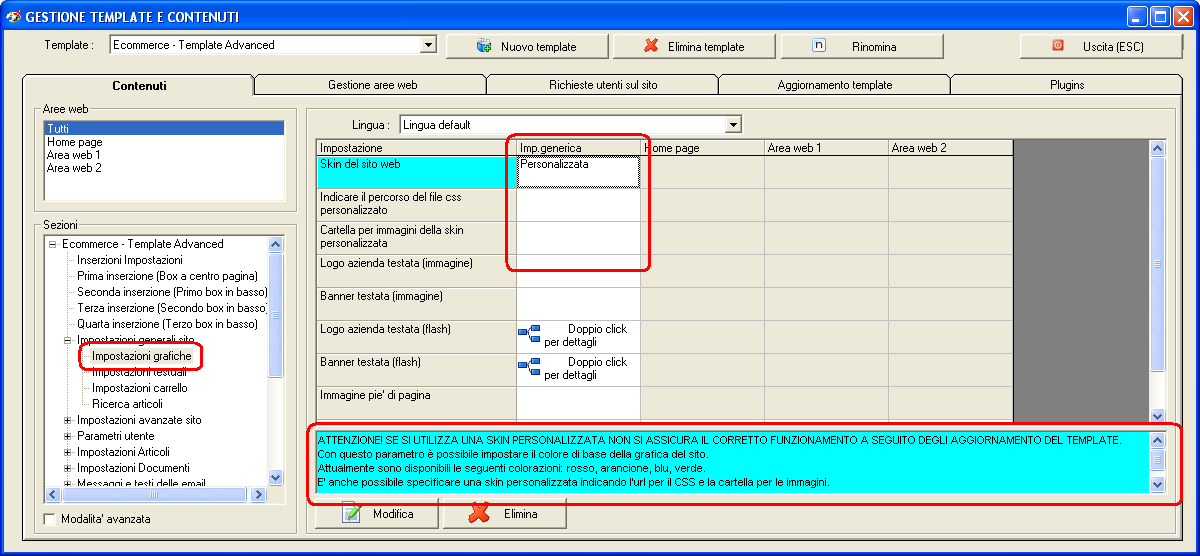Select Terza inserzione tree item
Screen dimensions: 1200x556
click(172, 308)
